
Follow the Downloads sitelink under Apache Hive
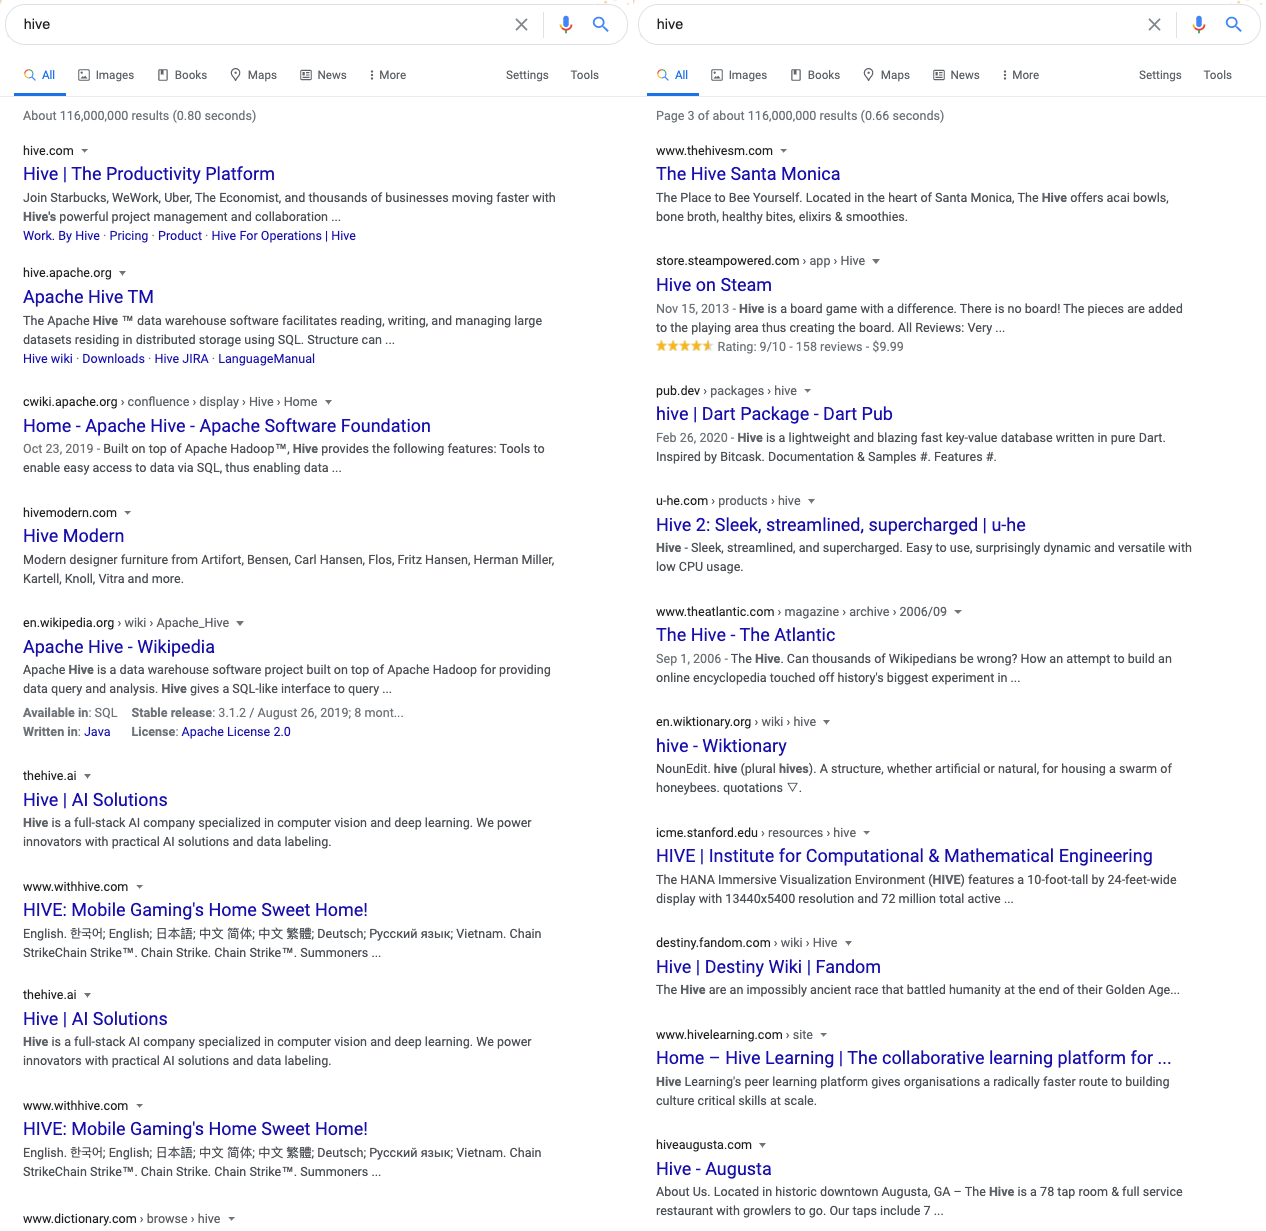pyautogui.click(x=113, y=359)
